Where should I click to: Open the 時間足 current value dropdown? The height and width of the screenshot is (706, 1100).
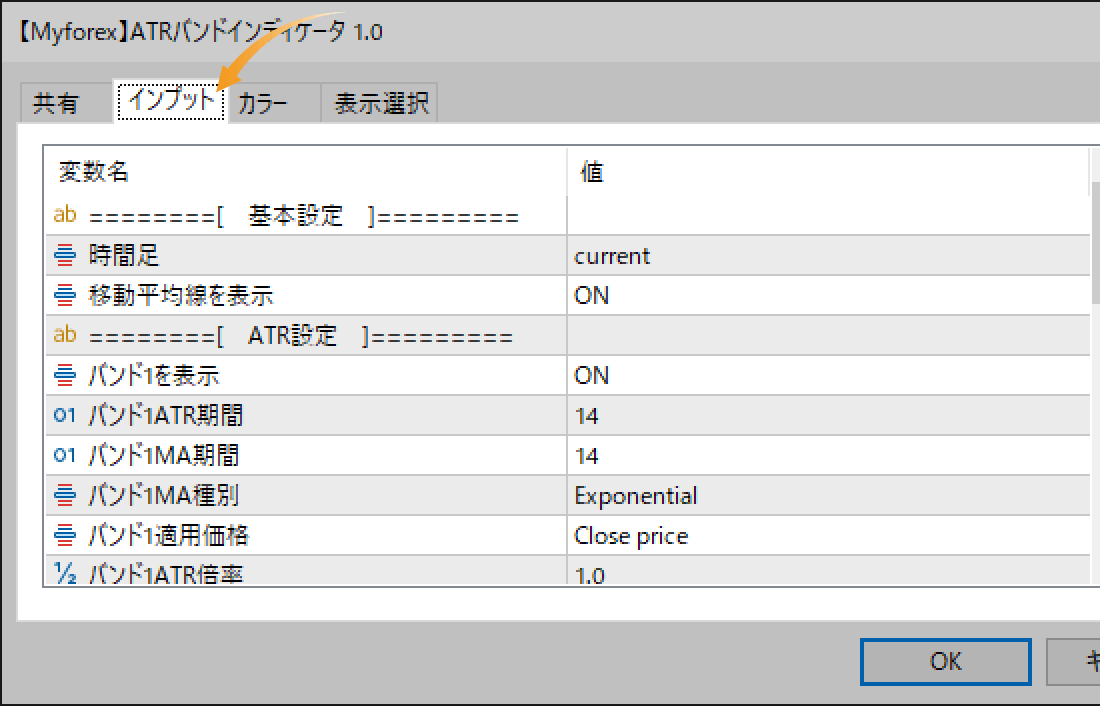tap(700, 254)
